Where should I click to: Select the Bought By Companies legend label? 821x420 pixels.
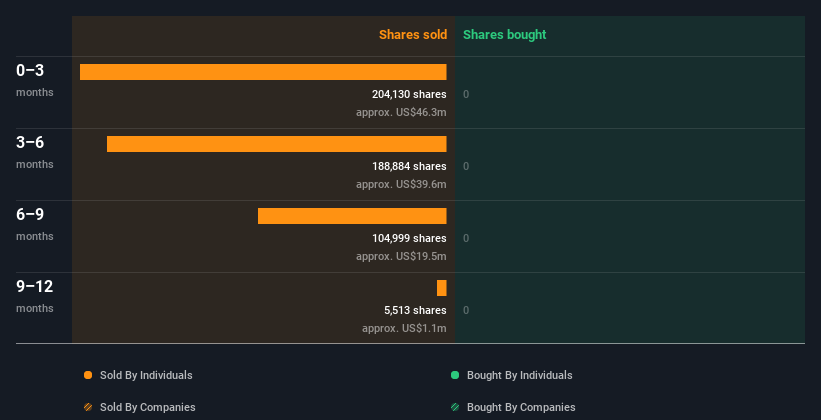[x=521, y=407]
